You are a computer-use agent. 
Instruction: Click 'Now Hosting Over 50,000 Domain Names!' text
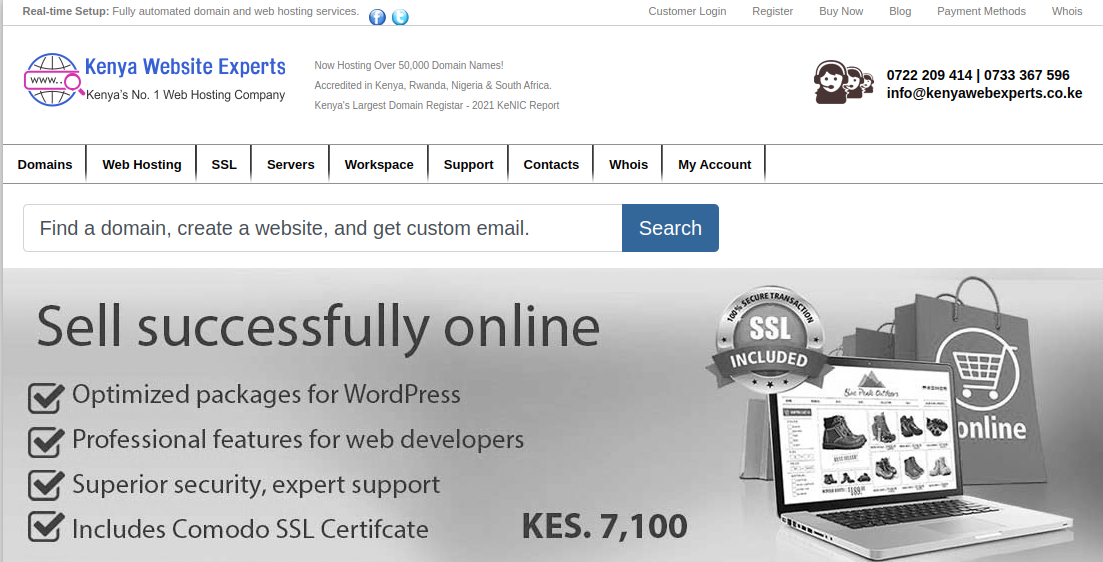click(x=409, y=65)
